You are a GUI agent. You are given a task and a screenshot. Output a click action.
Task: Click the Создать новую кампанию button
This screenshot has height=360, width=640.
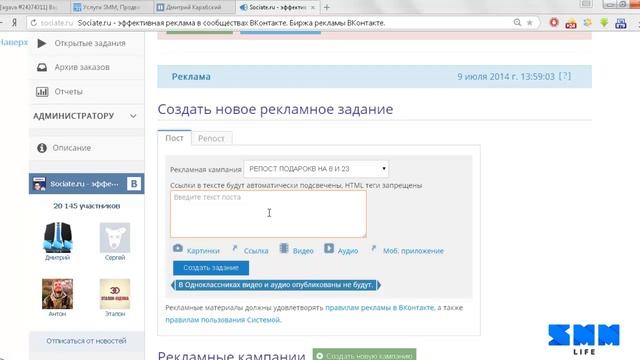[364, 355]
